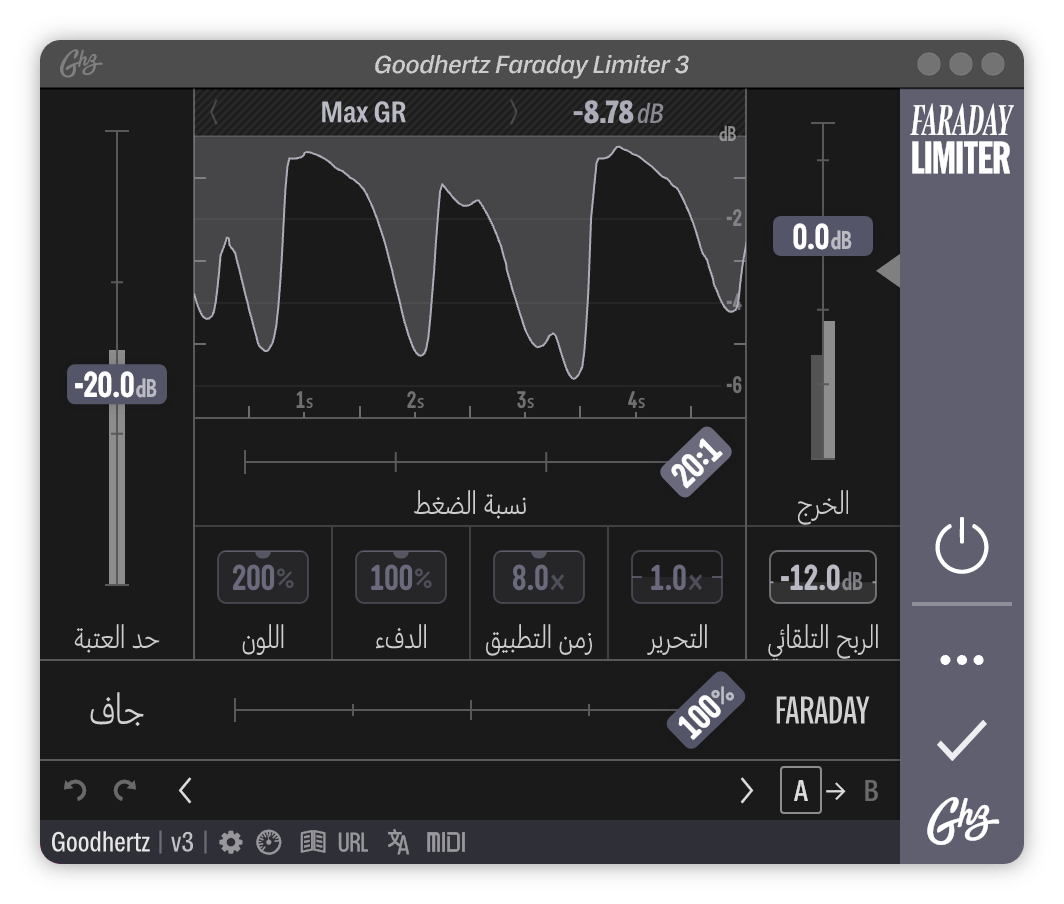
Task: Click the Faraday Limiter logo title
Action: click(962, 139)
